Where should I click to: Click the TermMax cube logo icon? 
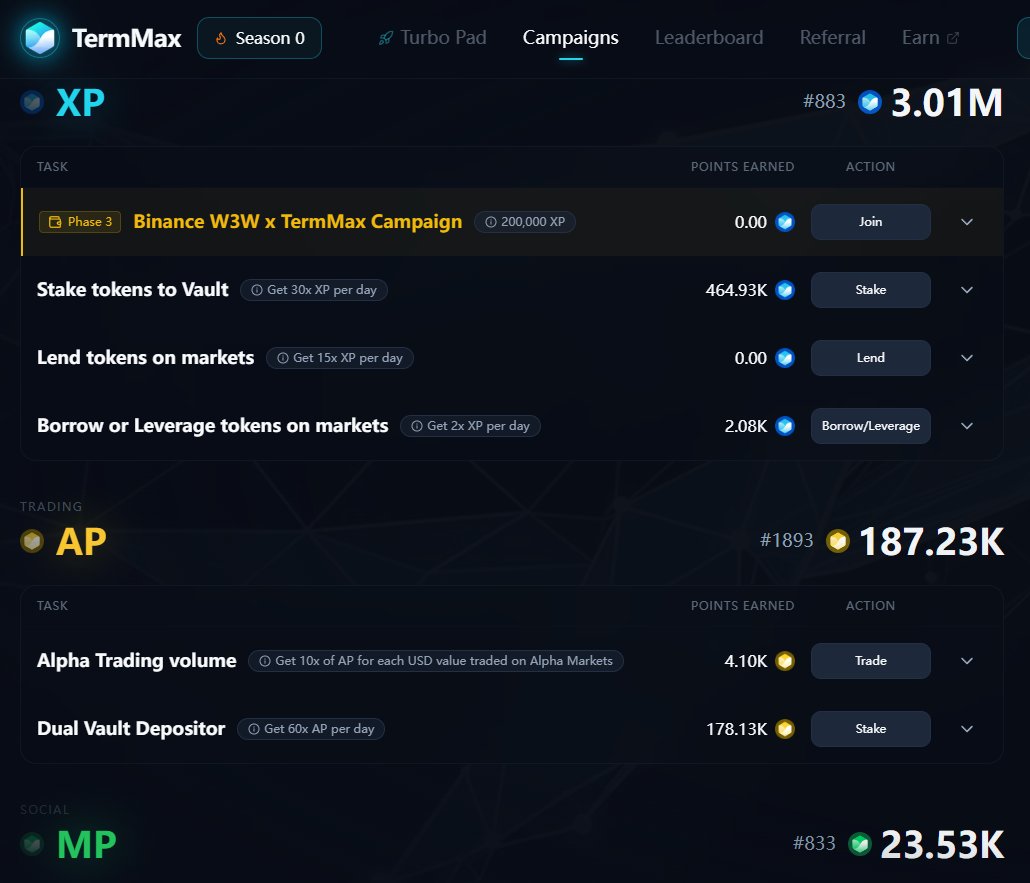click(40, 38)
